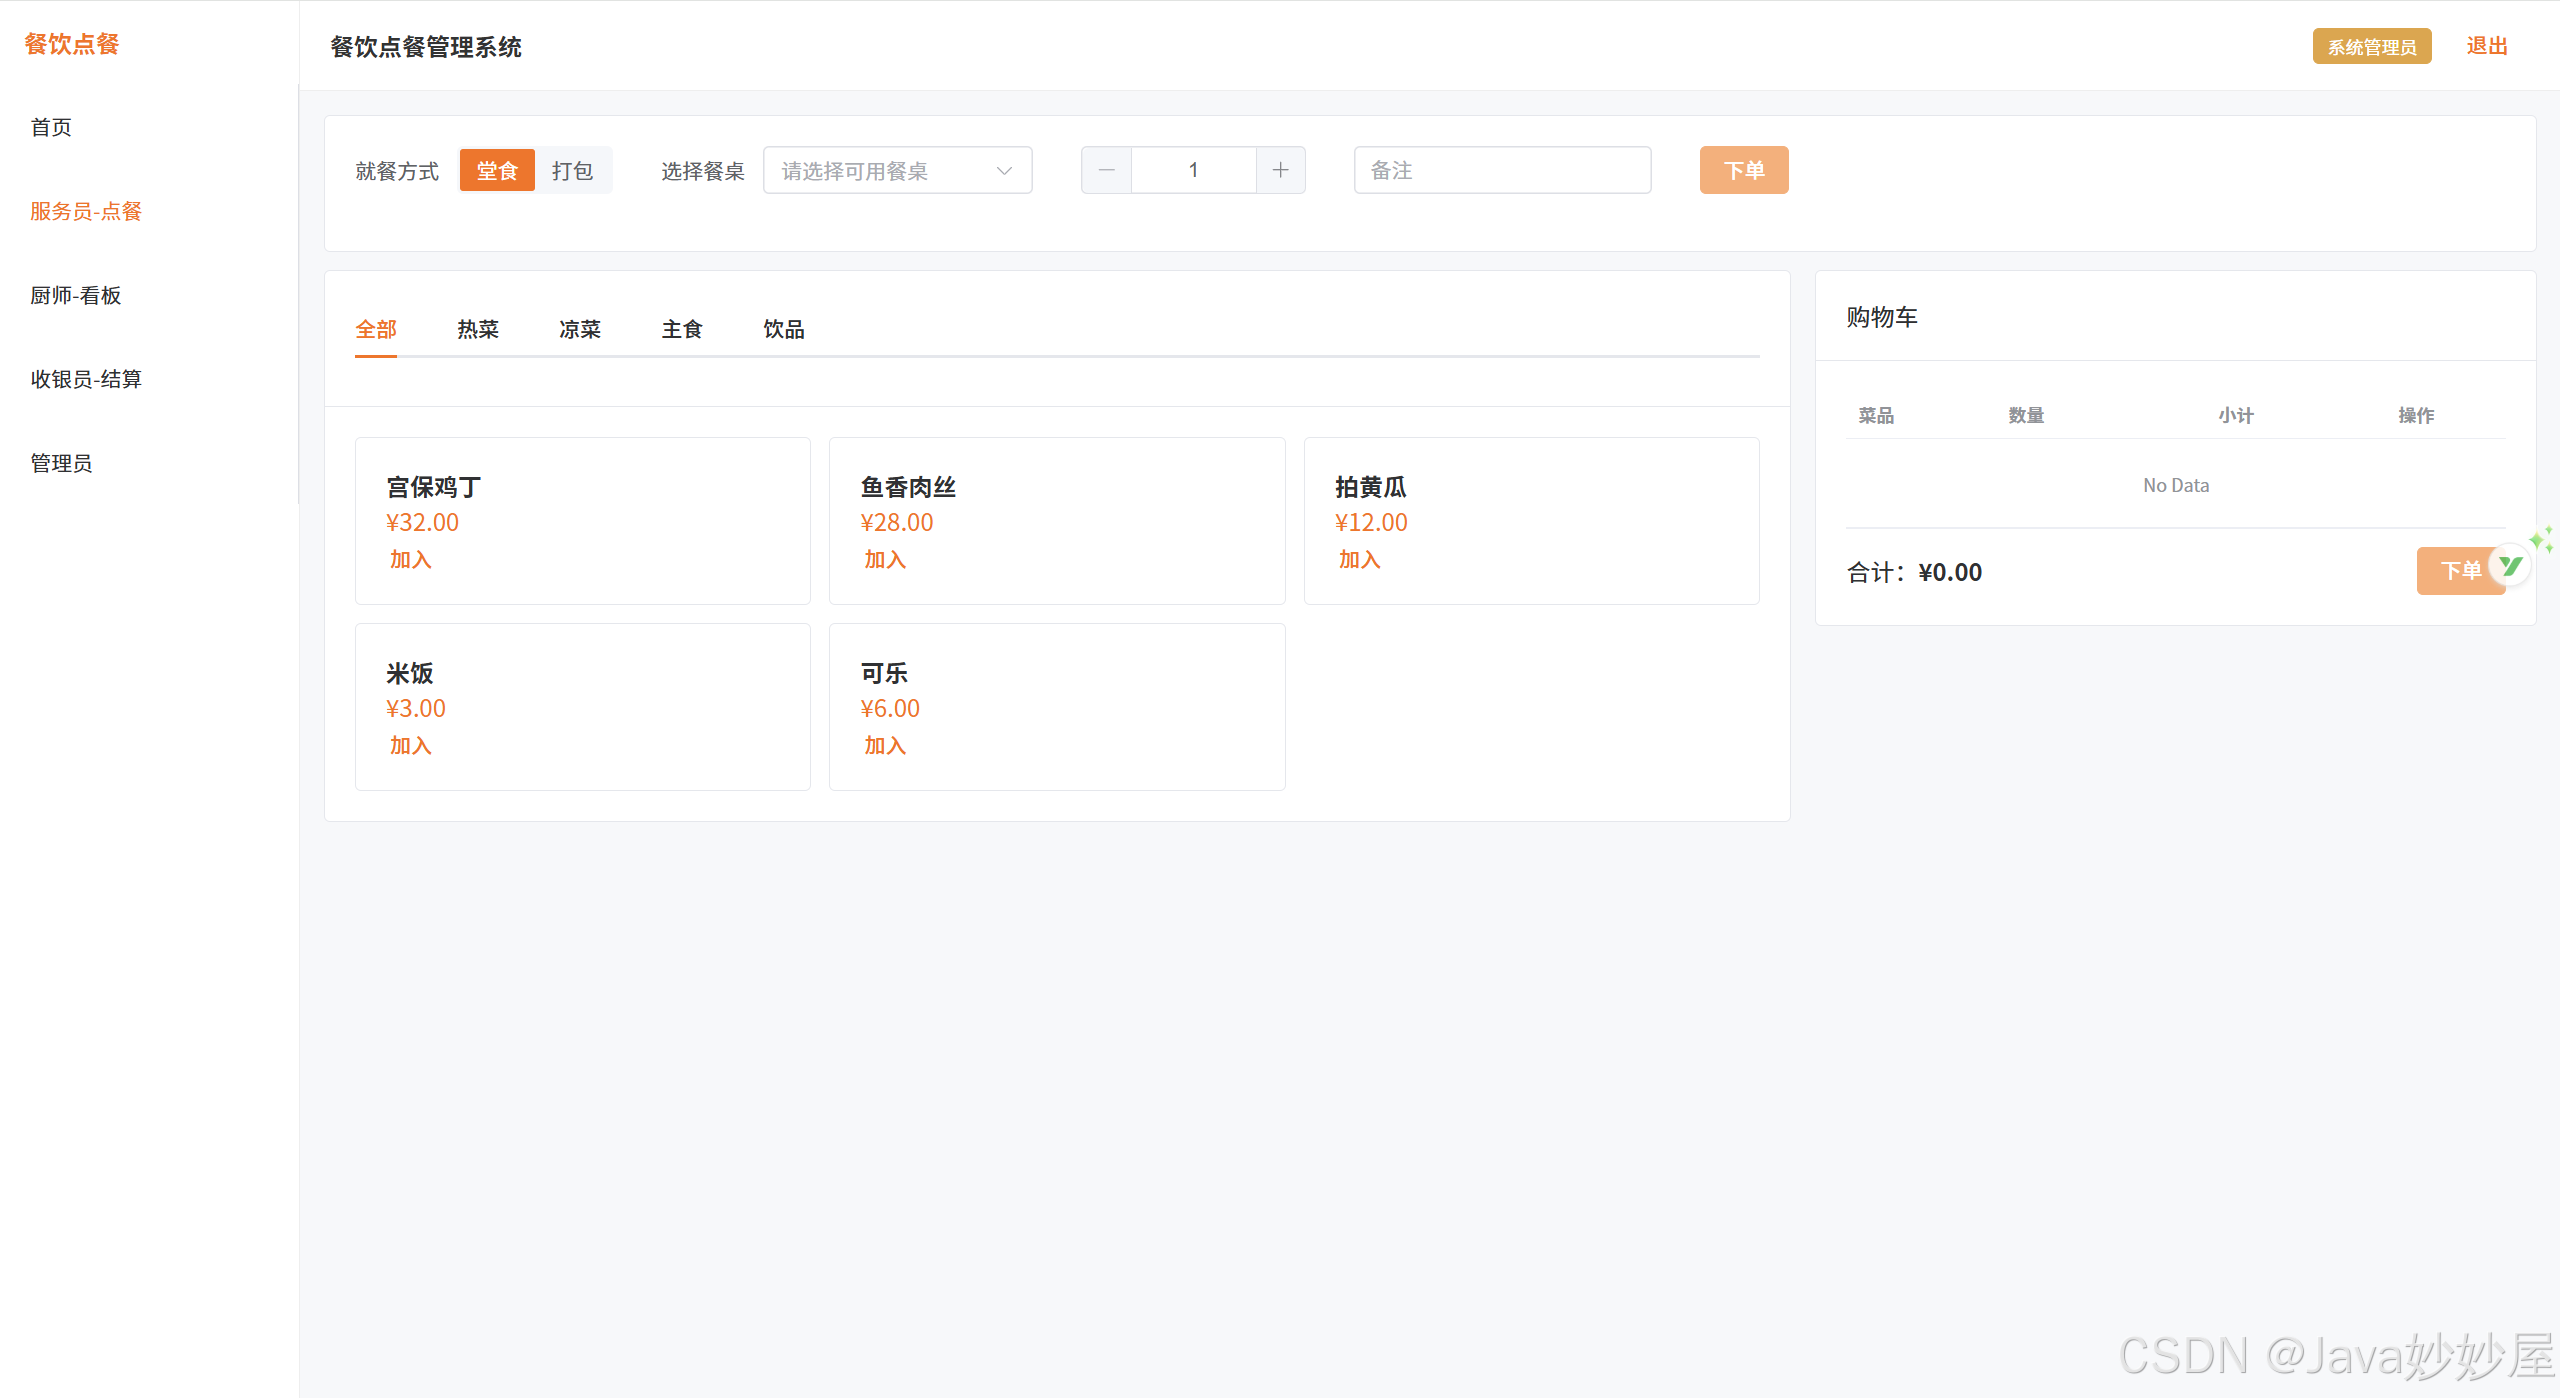Switch to the 凉菜 category tab
Viewport: 2560px width, 1398px height.
[580, 329]
